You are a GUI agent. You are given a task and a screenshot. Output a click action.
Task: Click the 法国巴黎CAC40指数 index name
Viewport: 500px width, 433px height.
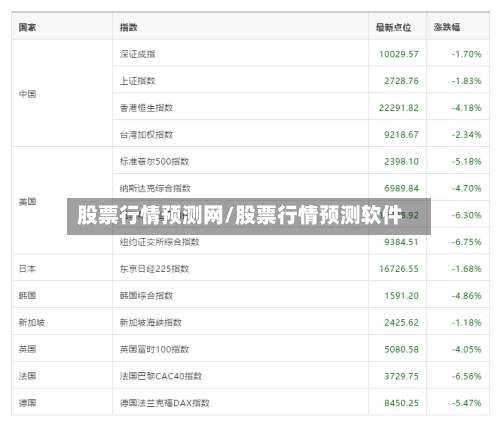[x=161, y=376]
